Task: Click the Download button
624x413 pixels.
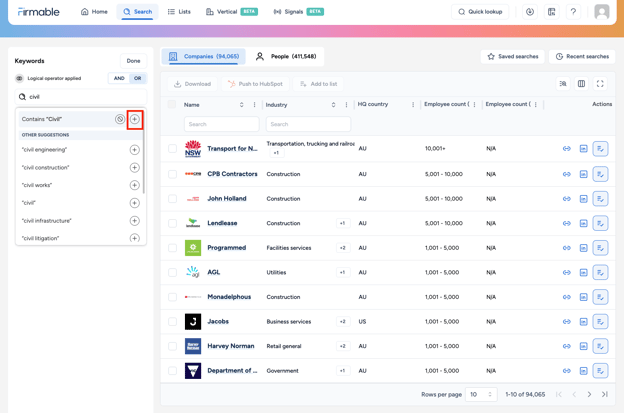Action: (192, 84)
